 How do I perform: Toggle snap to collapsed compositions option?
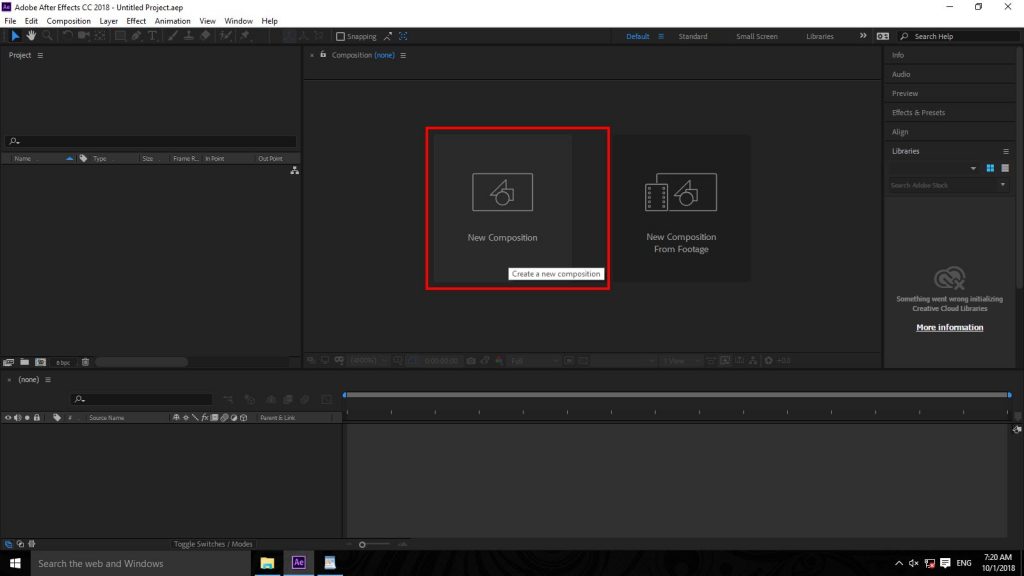point(403,37)
